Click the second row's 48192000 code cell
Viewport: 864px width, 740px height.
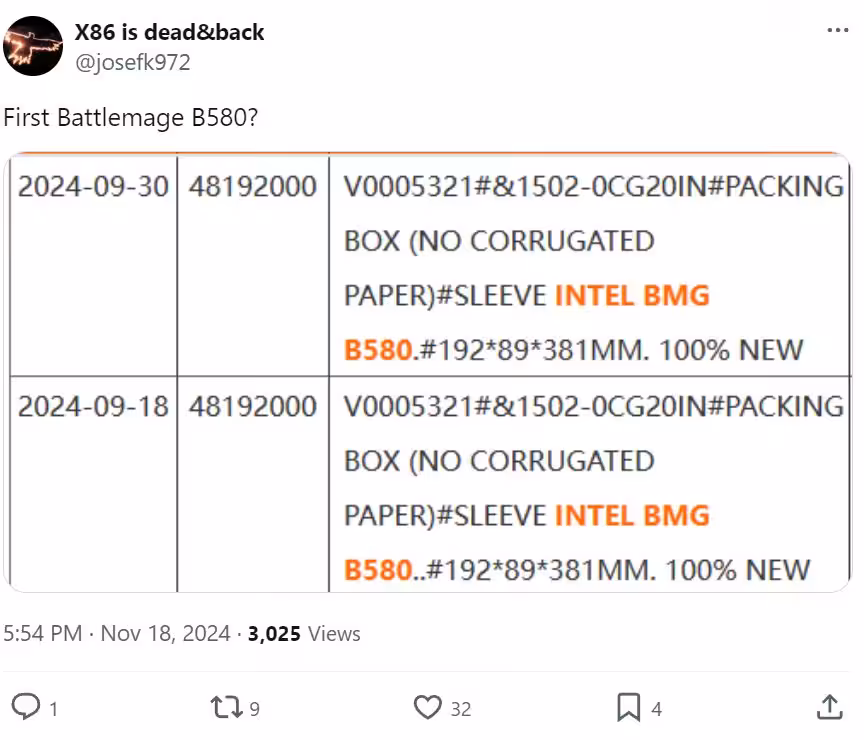click(x=253, y=407)
